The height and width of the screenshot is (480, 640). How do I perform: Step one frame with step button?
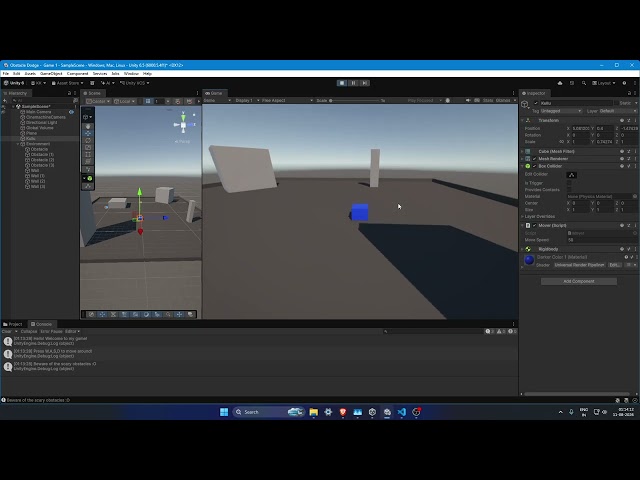(x=364, y=83)
